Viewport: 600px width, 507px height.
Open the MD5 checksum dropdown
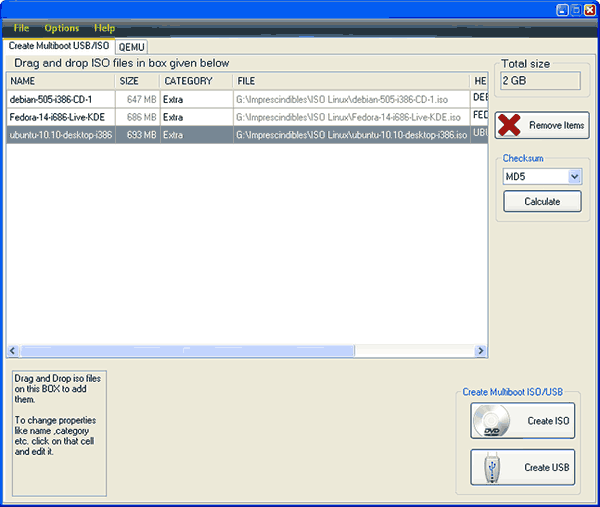[574, 177]
